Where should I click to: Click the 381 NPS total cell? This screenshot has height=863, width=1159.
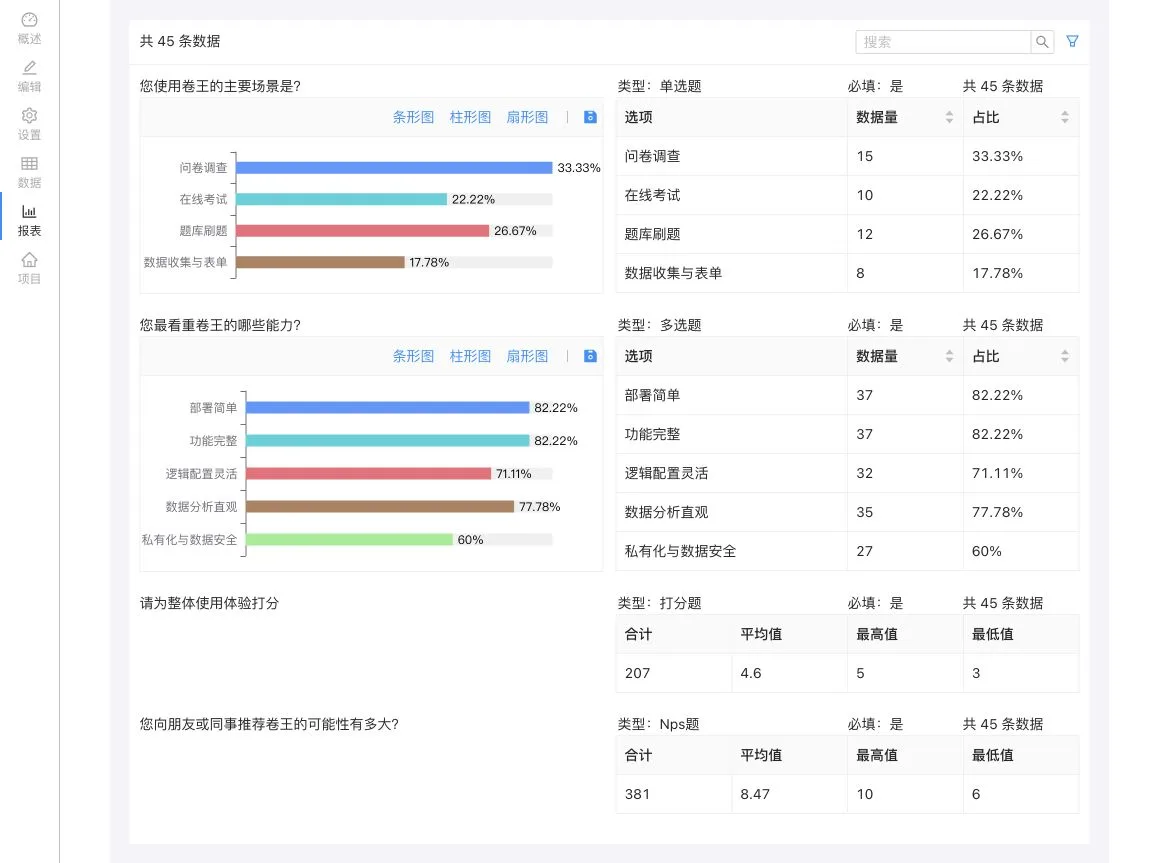pyautogui.click(x=674, y=794)
